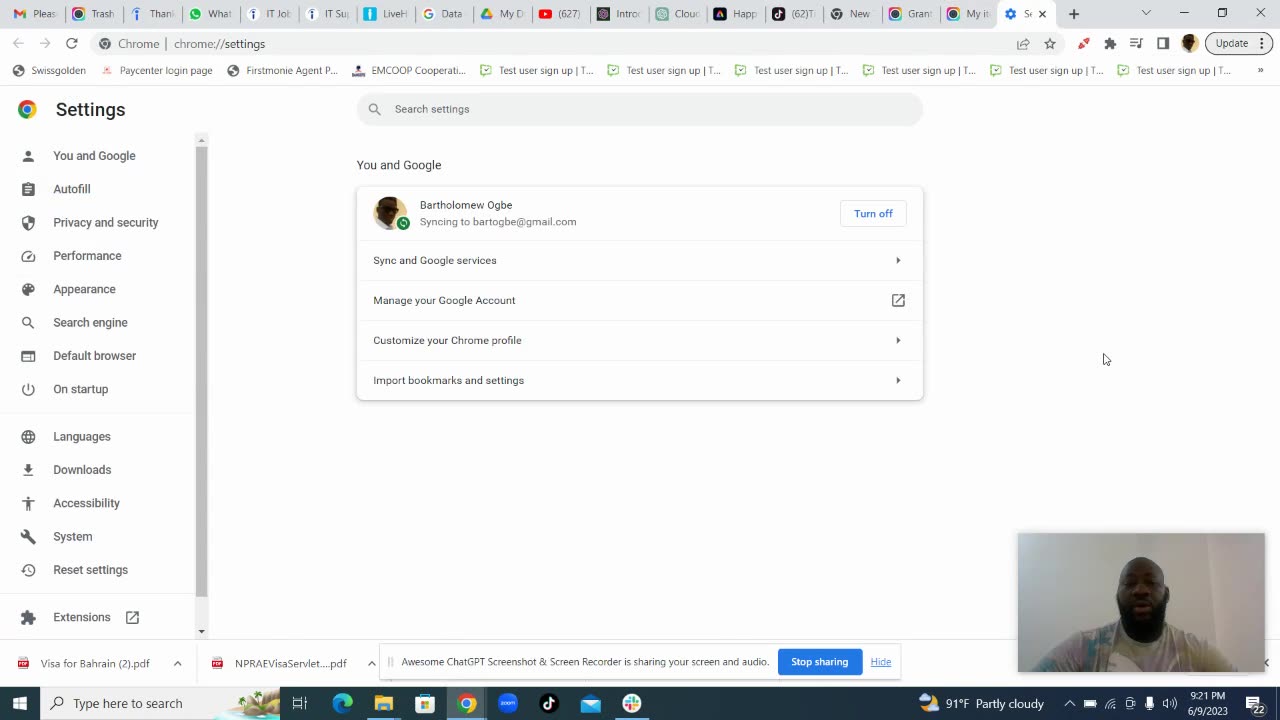
Task: Click the profile avatar in sync card
Action: tap(390, 213)
